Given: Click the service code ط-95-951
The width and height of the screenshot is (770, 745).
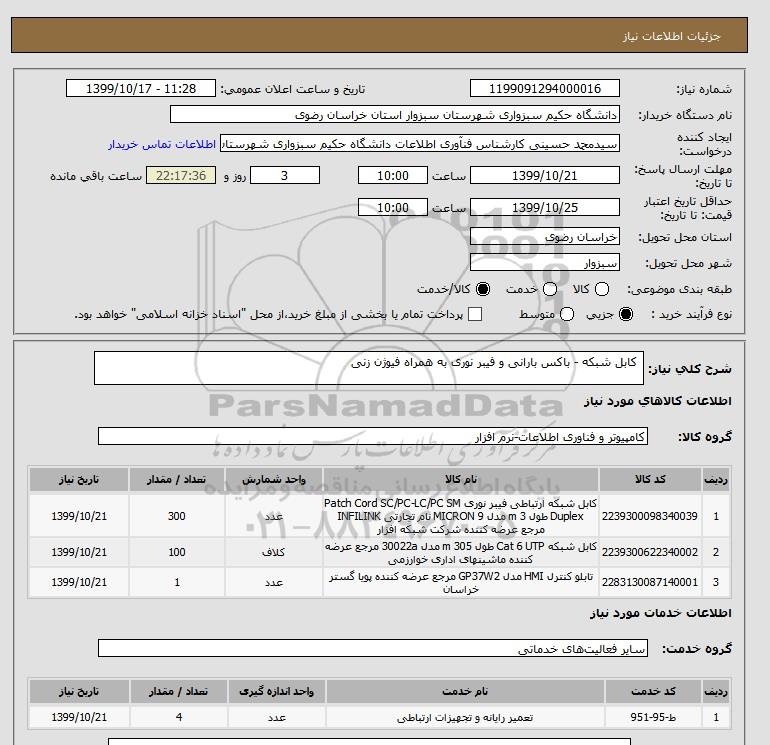Looking at the screenshot, I should tap(653, 717).
